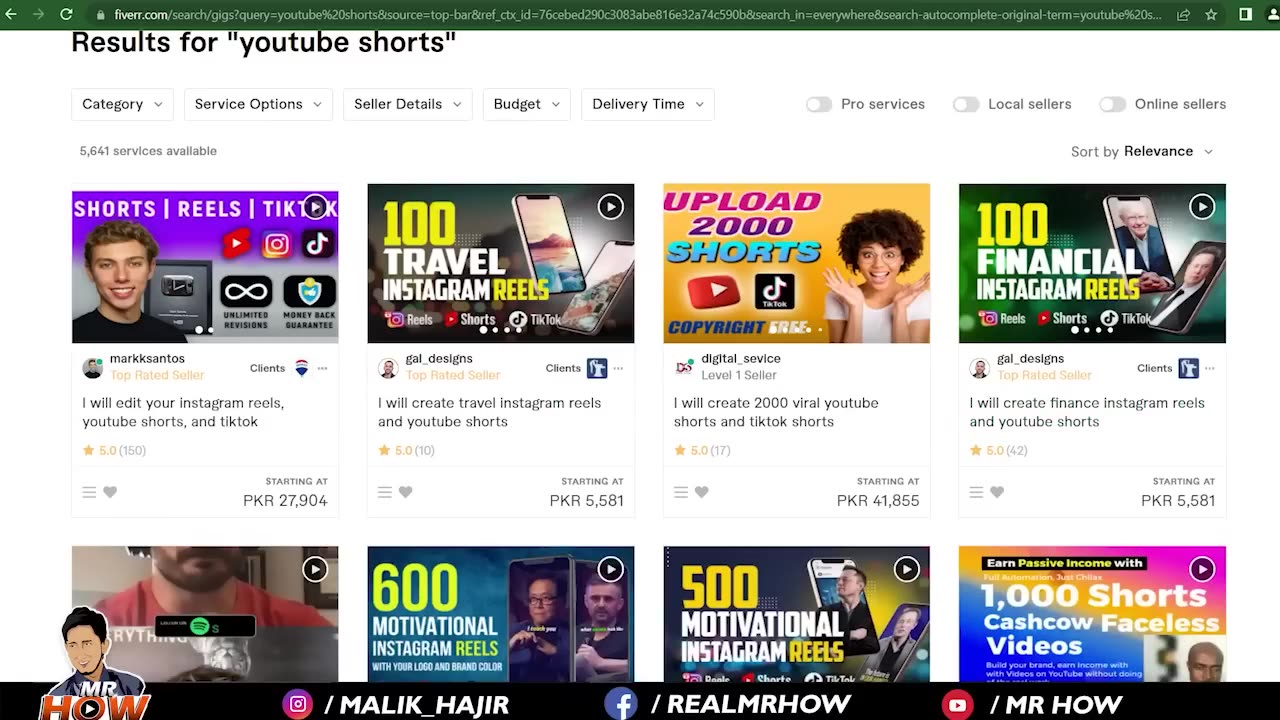Add digital_sevice gig to list icon
The width and height of the screenshot is (1280, 720).
[681, 492]
